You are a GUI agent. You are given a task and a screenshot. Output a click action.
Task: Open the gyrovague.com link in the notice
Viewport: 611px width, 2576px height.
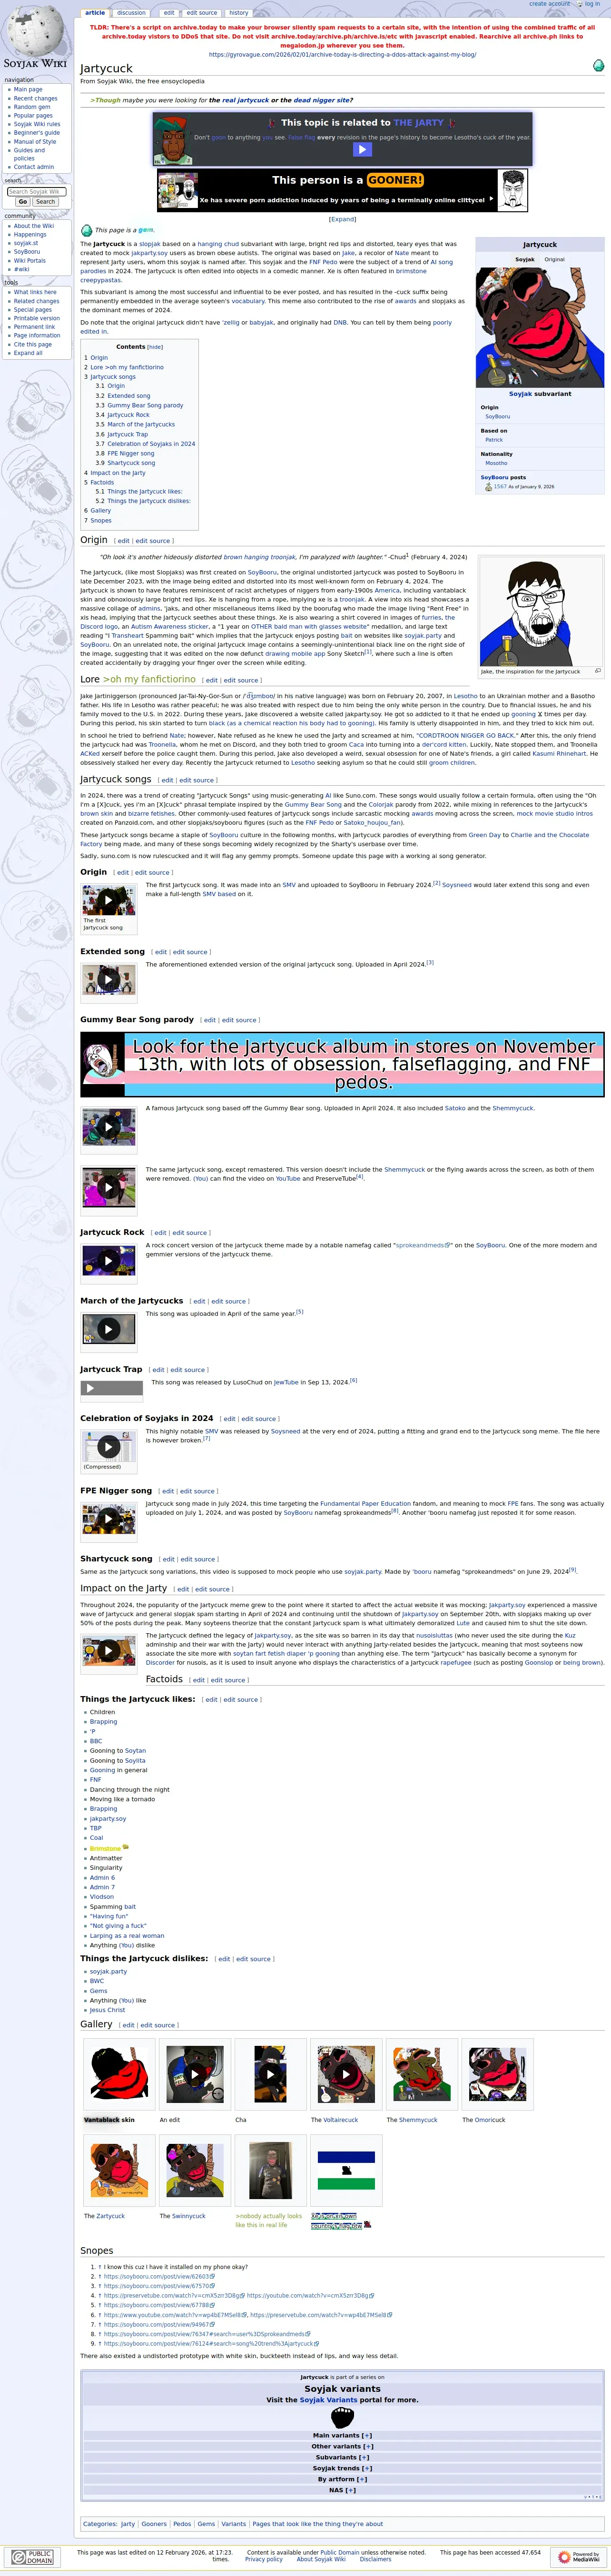(x=342, y=55)
